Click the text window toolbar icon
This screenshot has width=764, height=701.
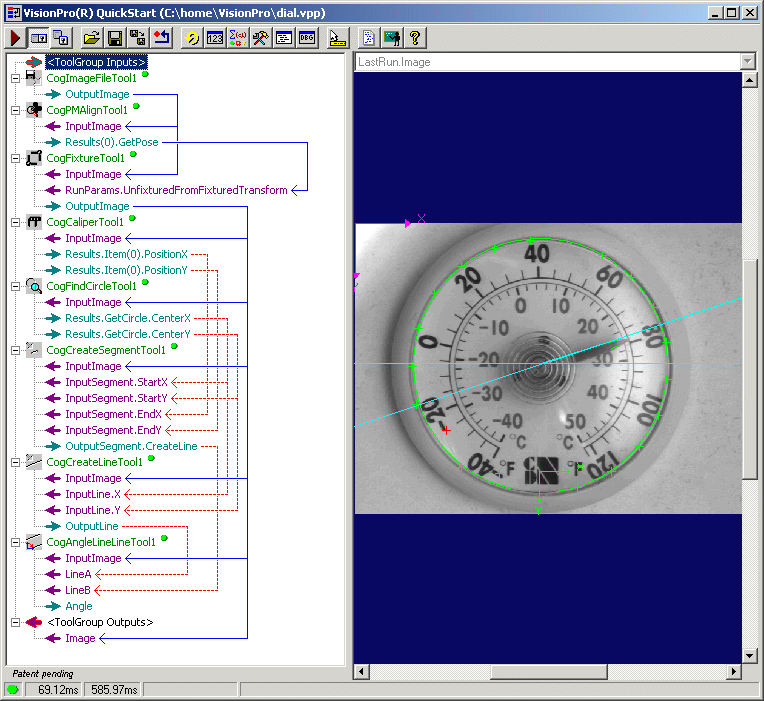pyautogui.click(x=284, y=38)
